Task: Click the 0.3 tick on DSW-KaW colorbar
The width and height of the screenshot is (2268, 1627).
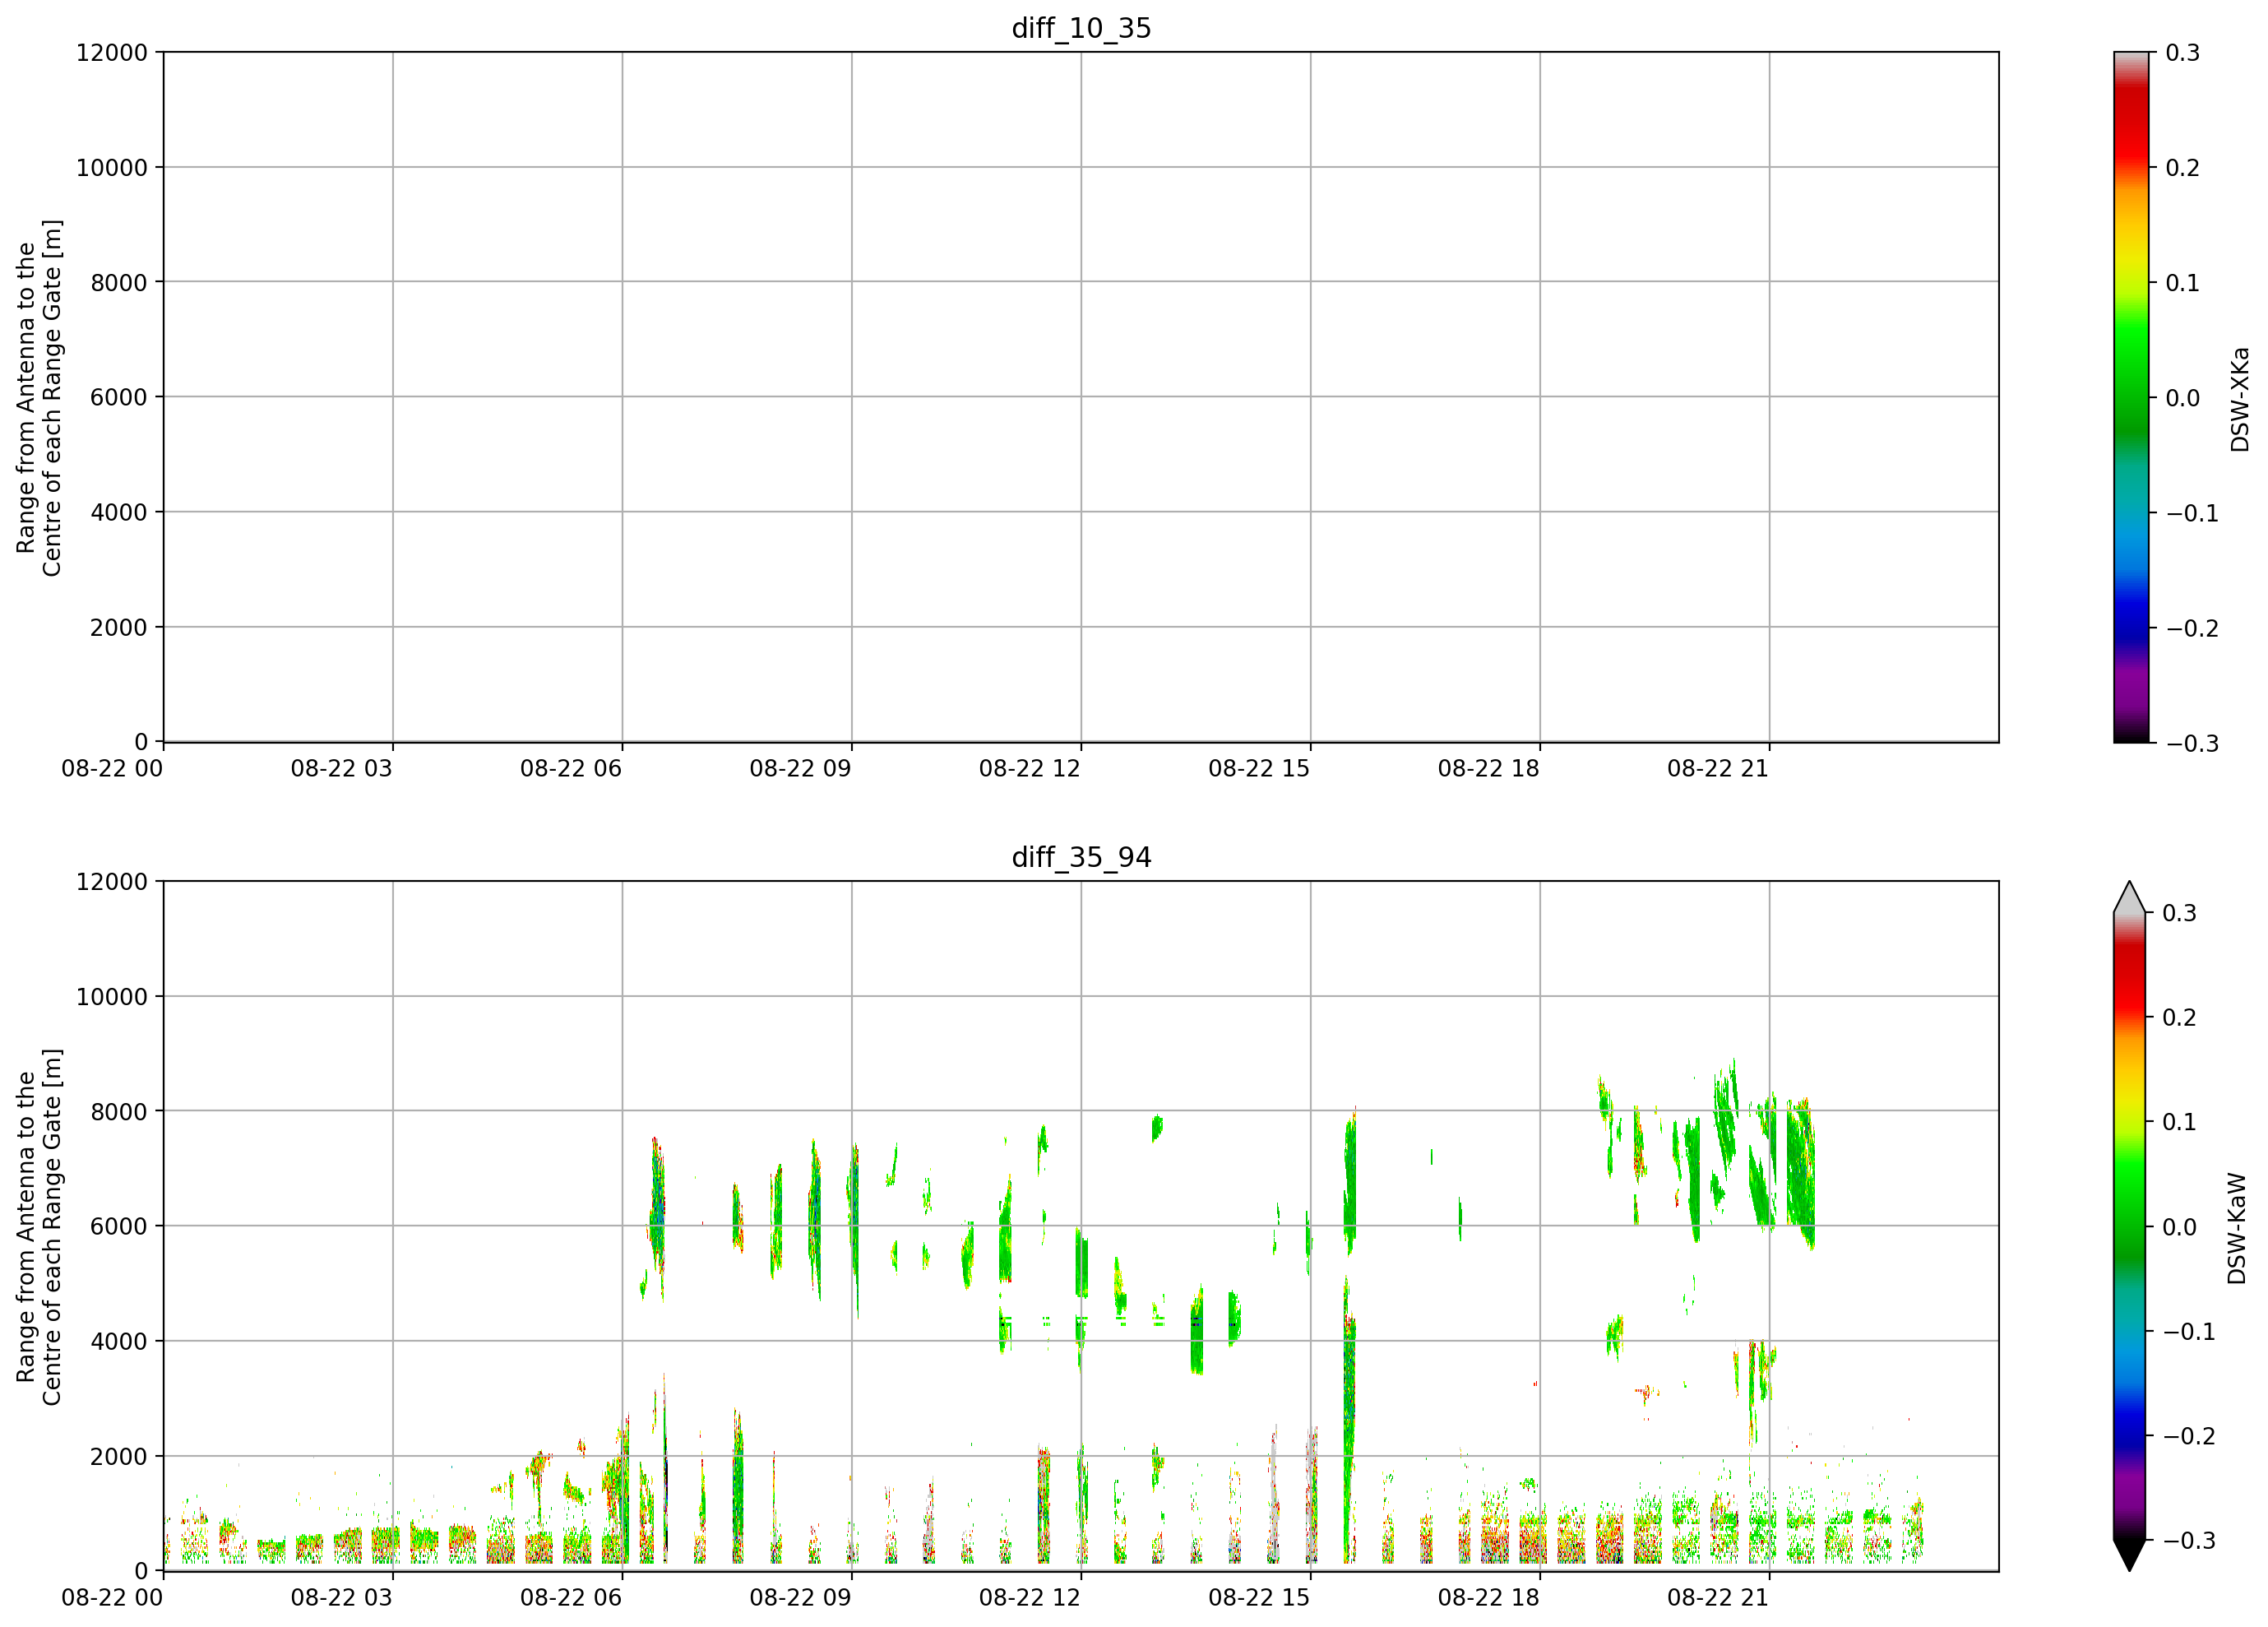Action: [2180, 913]
